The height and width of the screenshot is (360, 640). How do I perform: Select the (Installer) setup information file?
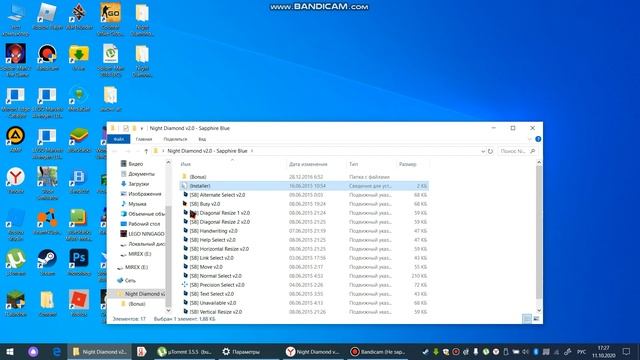tap(304, 186)
